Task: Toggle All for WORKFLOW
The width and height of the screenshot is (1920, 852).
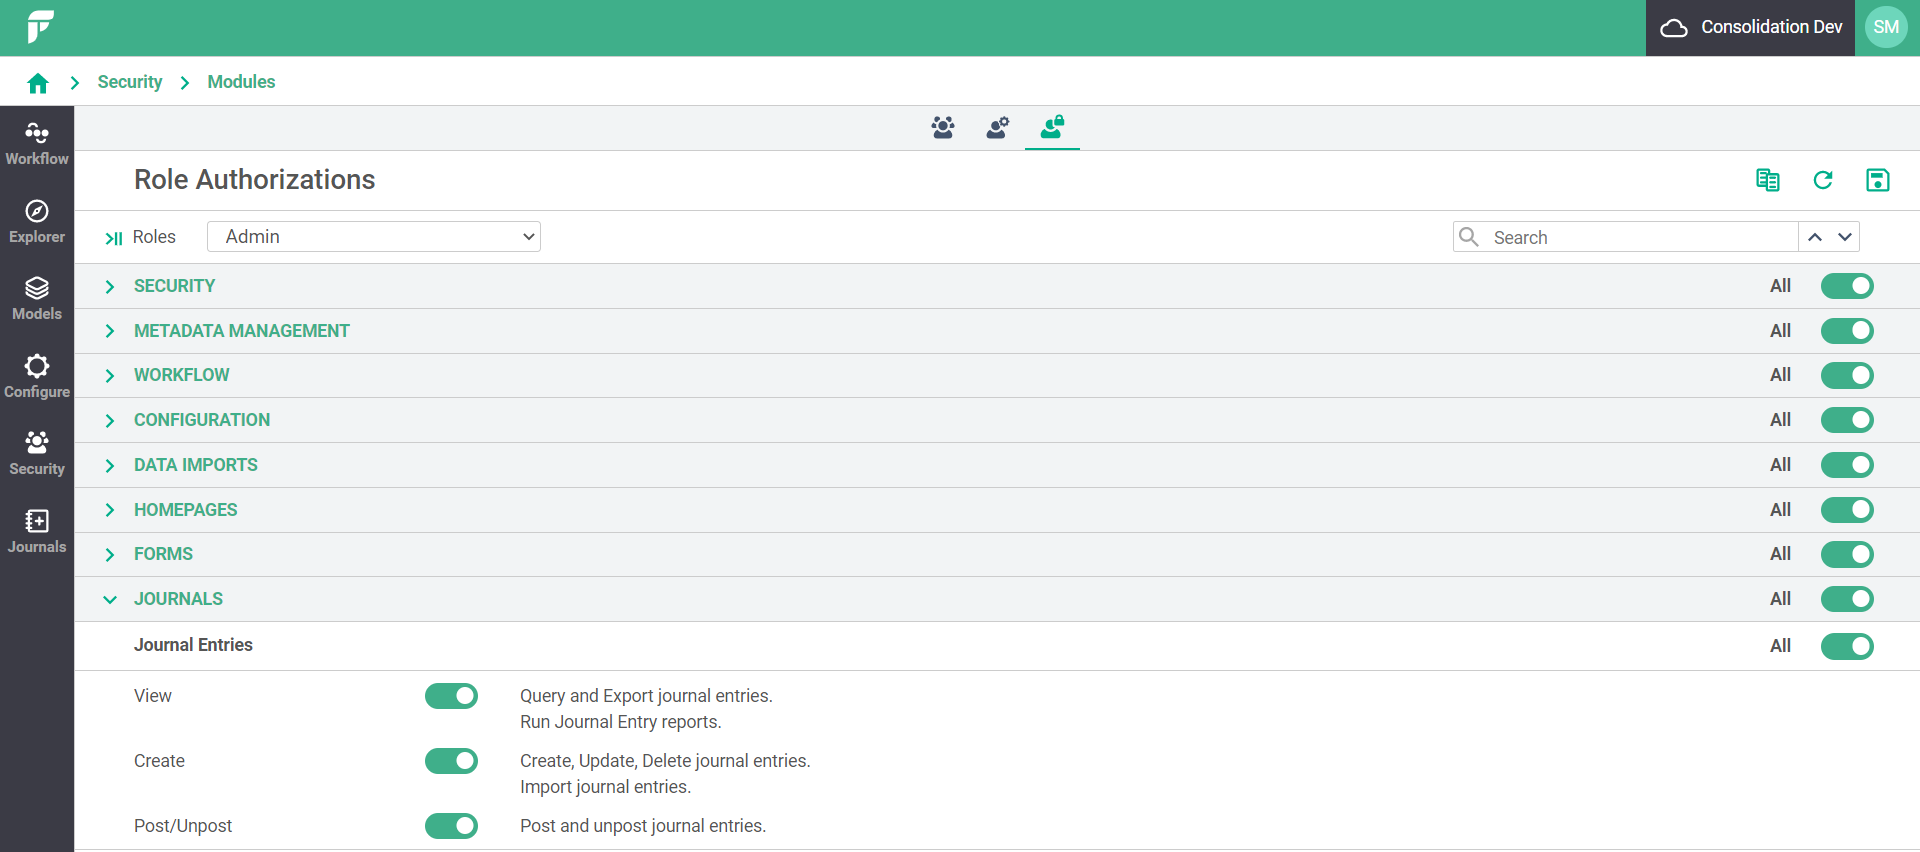Action: click(1847, 375)
